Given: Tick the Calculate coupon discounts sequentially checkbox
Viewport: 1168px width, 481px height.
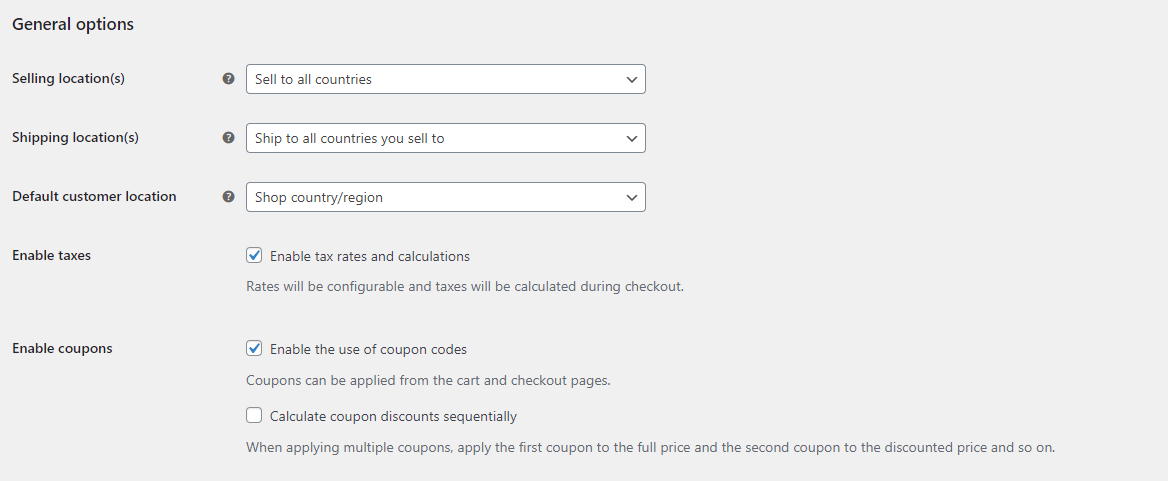Looking at the screenshot, I should [x=254, y=415].
